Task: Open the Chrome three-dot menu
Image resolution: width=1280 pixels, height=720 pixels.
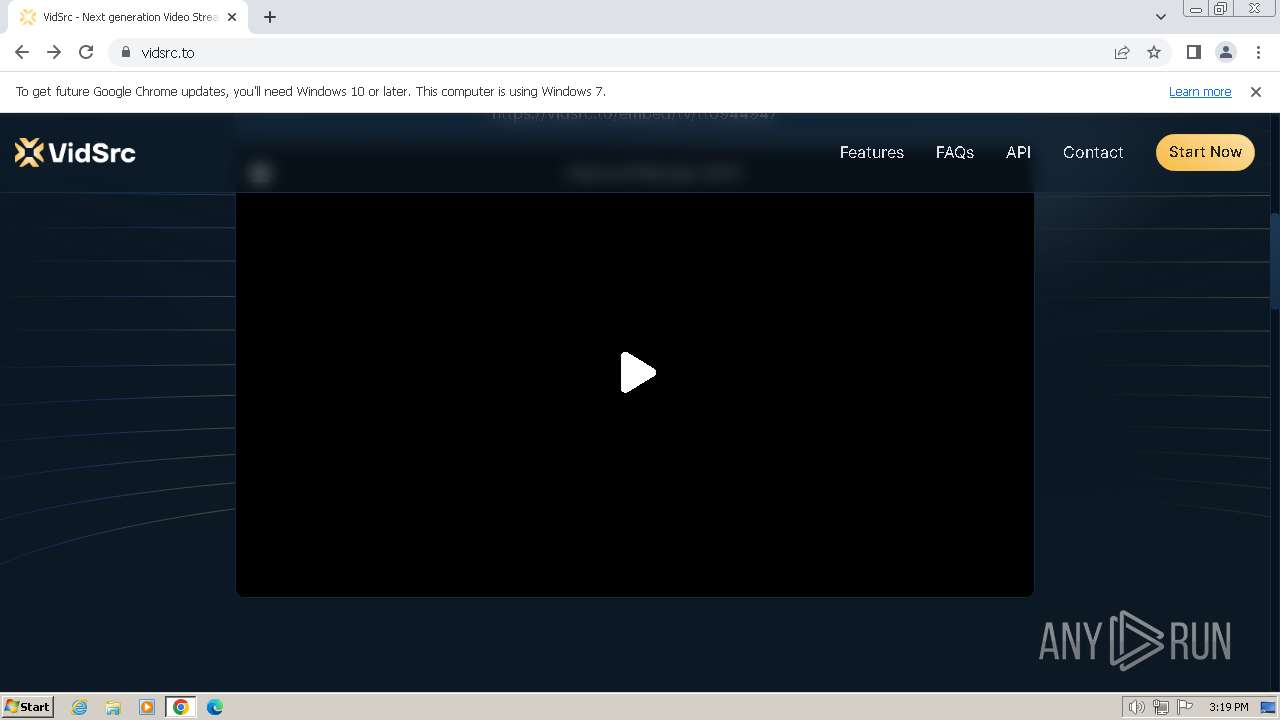Action: click(x=1258, y=52)
